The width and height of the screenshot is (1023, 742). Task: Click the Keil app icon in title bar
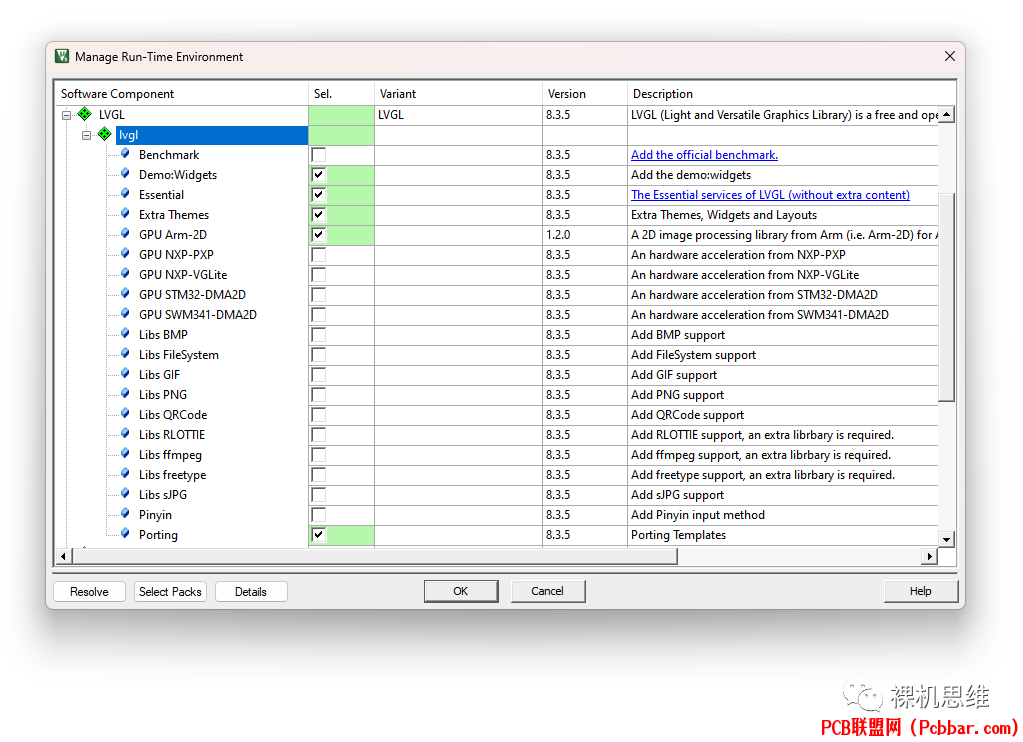point(62,57)
